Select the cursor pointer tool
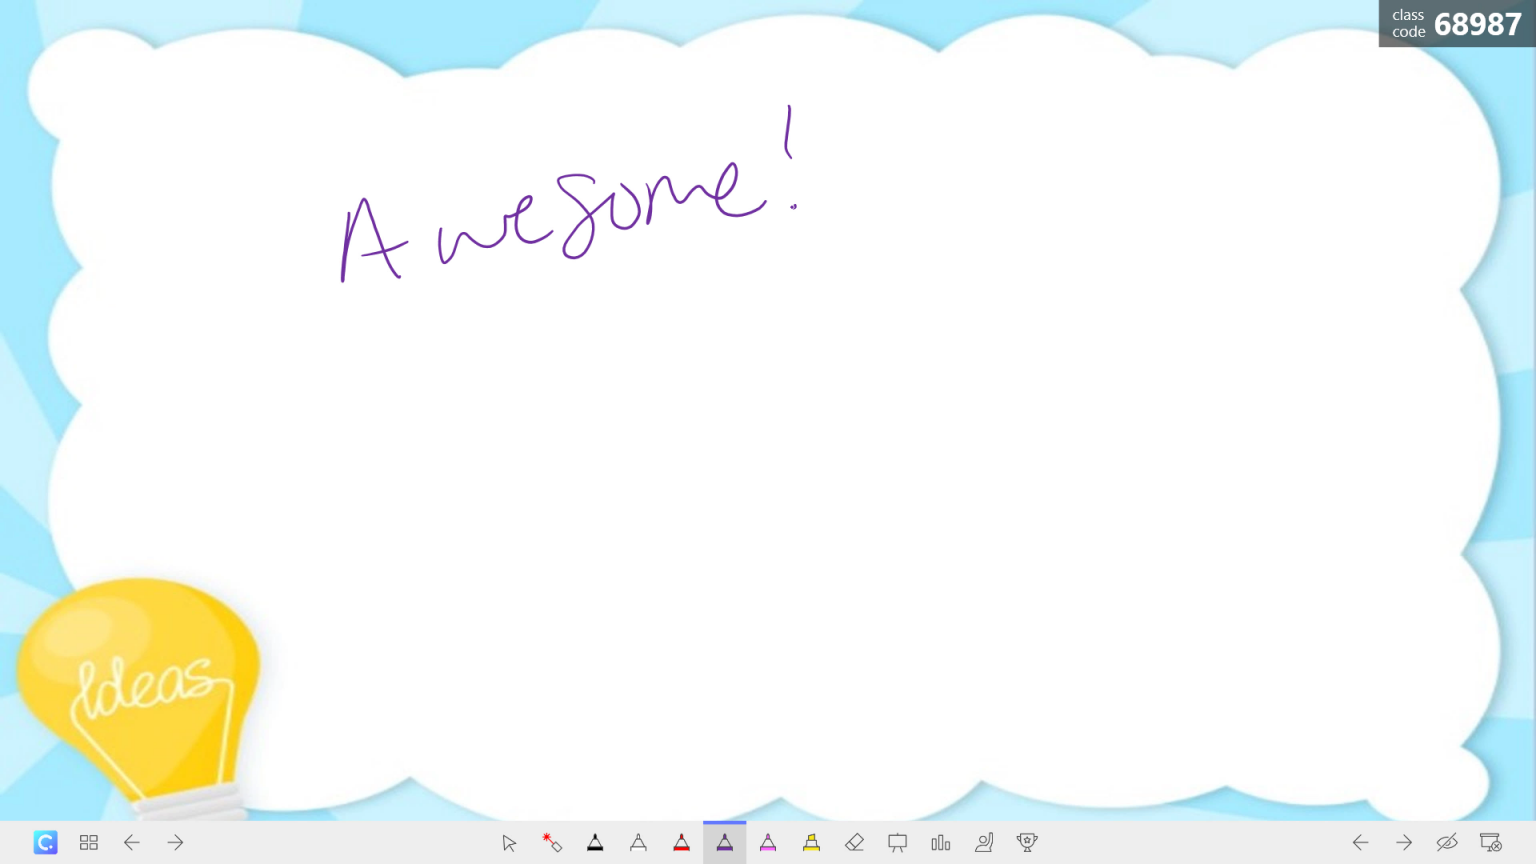 click(x=509, y=843)
